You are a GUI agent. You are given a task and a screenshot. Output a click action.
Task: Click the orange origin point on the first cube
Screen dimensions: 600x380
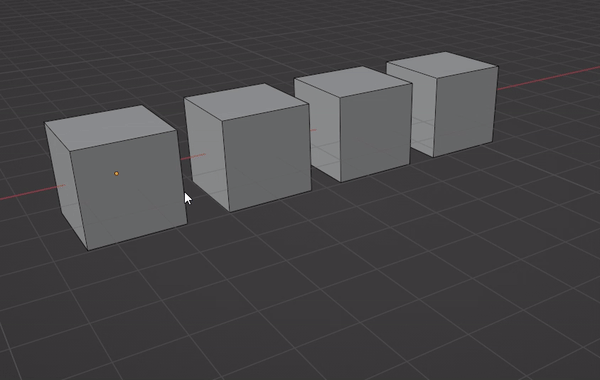116,173
